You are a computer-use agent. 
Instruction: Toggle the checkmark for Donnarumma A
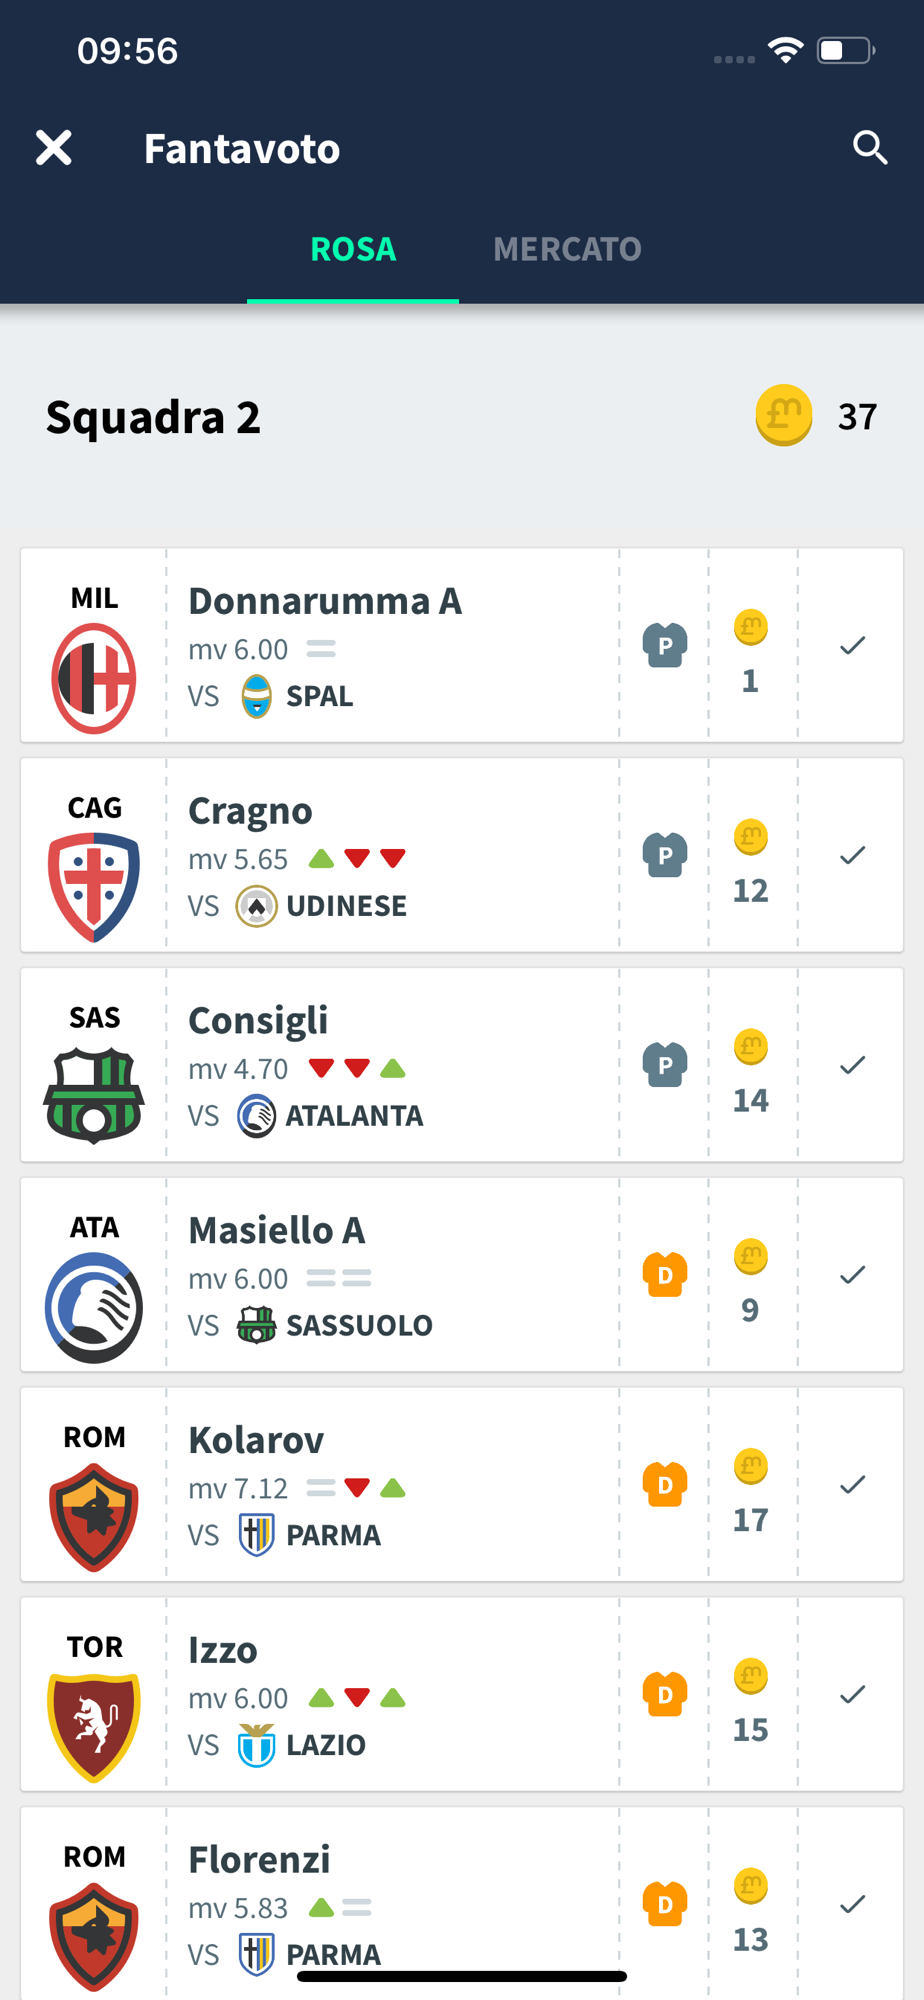pyautogui.click(x=852, y=646)
